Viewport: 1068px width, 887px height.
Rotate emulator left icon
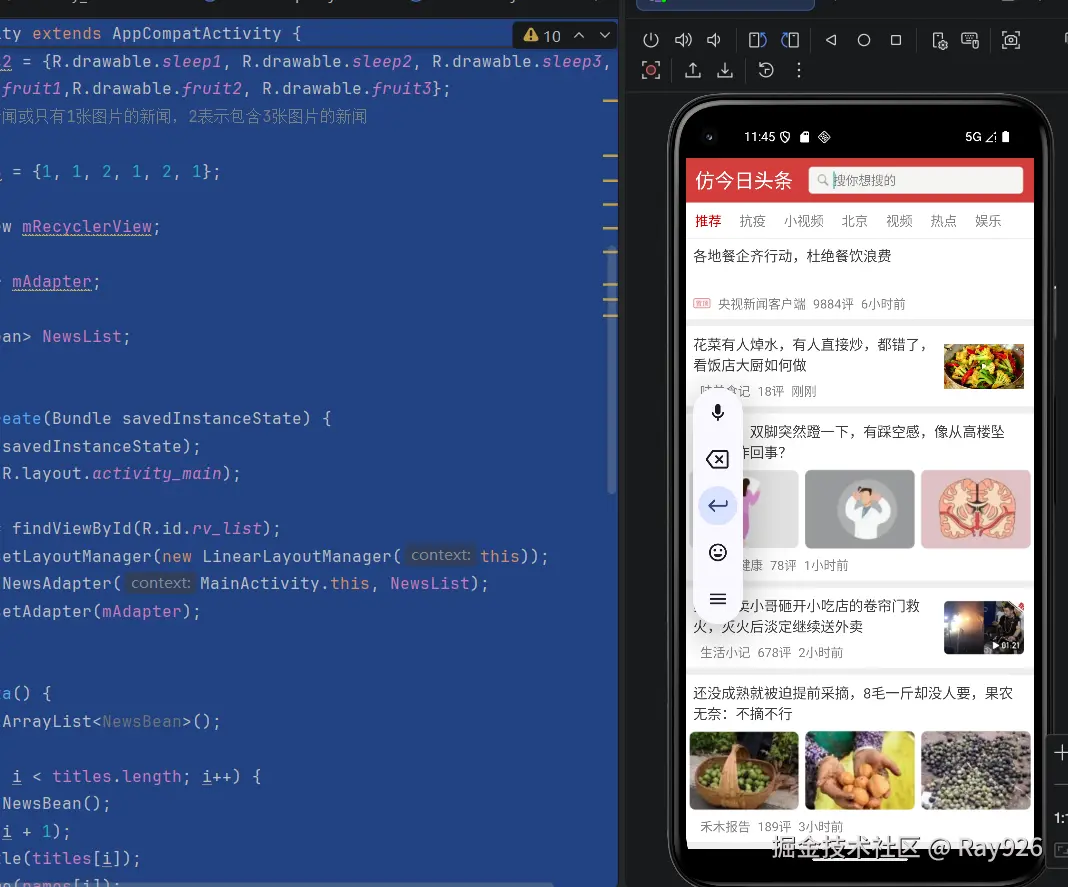tap(757, 40)
